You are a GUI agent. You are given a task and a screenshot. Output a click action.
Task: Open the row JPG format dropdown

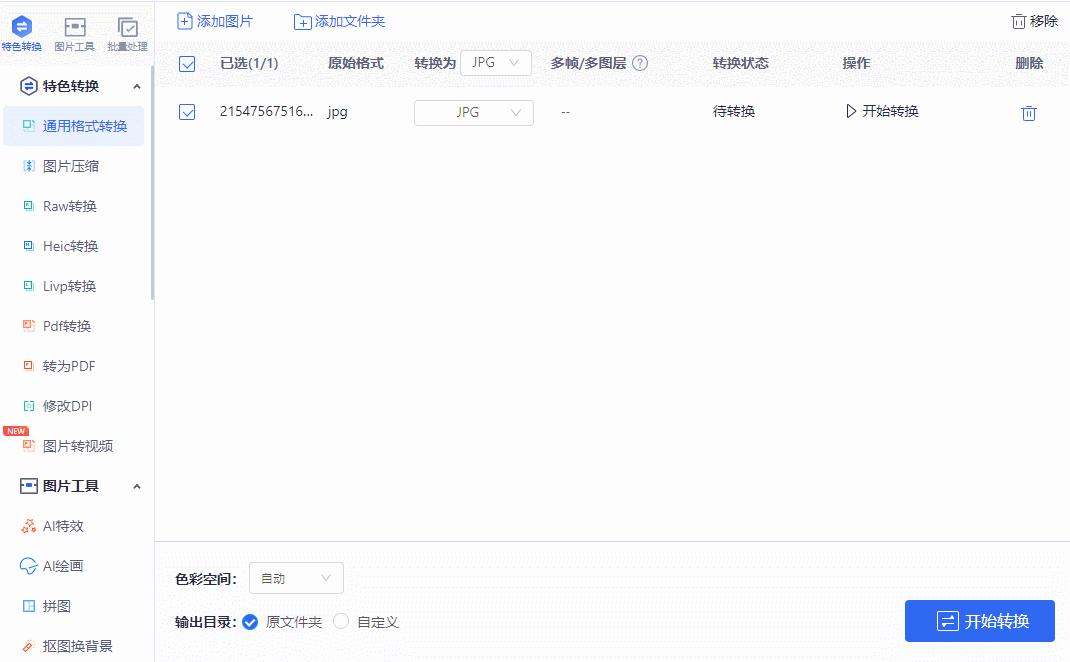click(x=474, y=113)
